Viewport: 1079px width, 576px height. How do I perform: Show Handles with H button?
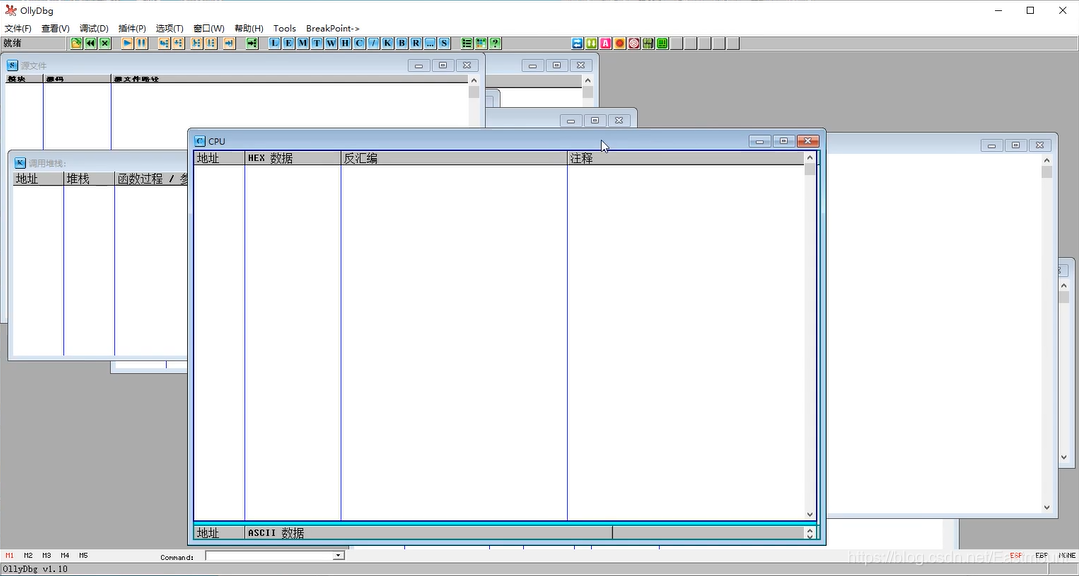tap(345, 43)
